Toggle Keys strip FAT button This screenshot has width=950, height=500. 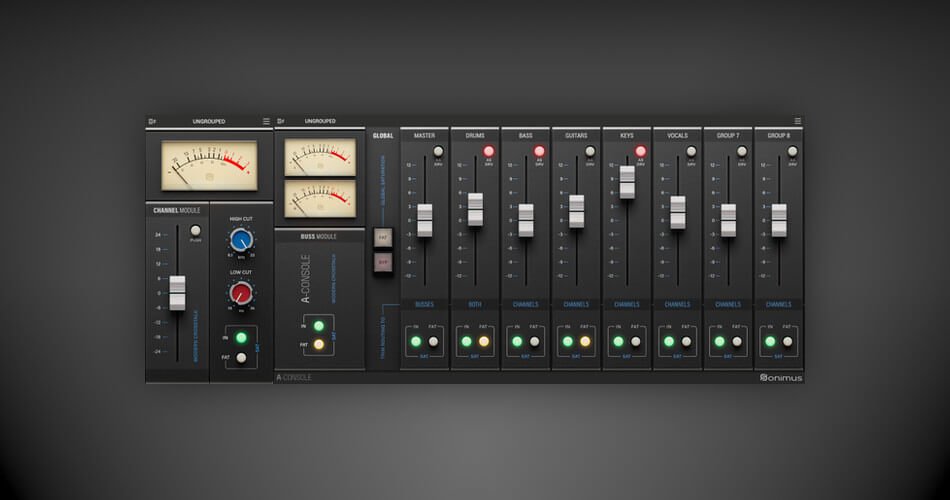pos(636,342)
